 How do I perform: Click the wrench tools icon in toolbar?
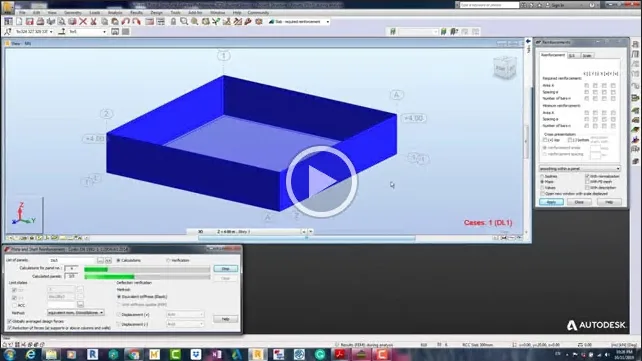click(x=248, y=21)
